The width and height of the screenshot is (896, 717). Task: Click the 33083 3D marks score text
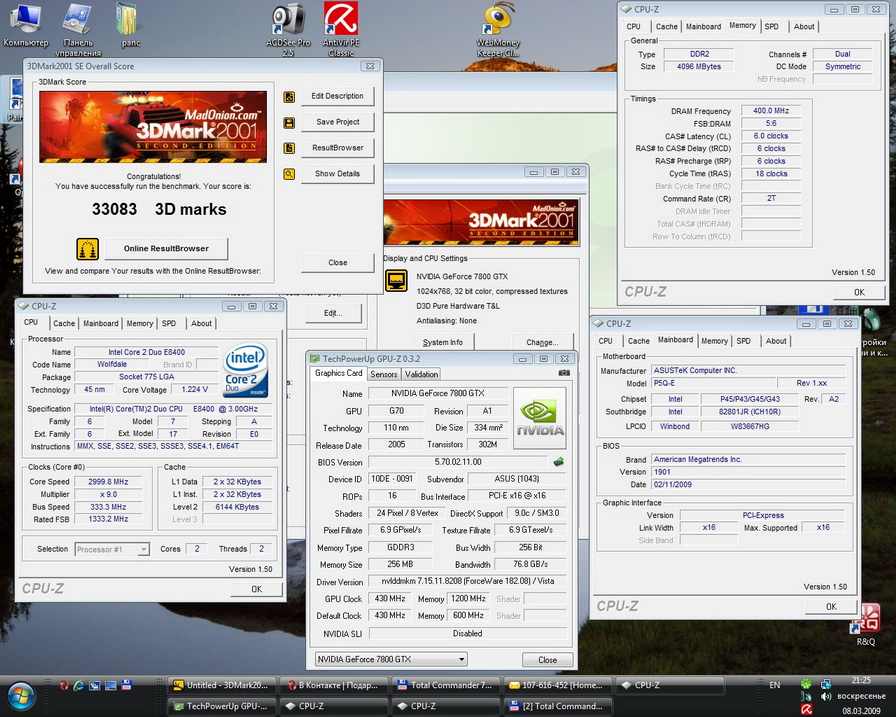click(x=159, y=209)
